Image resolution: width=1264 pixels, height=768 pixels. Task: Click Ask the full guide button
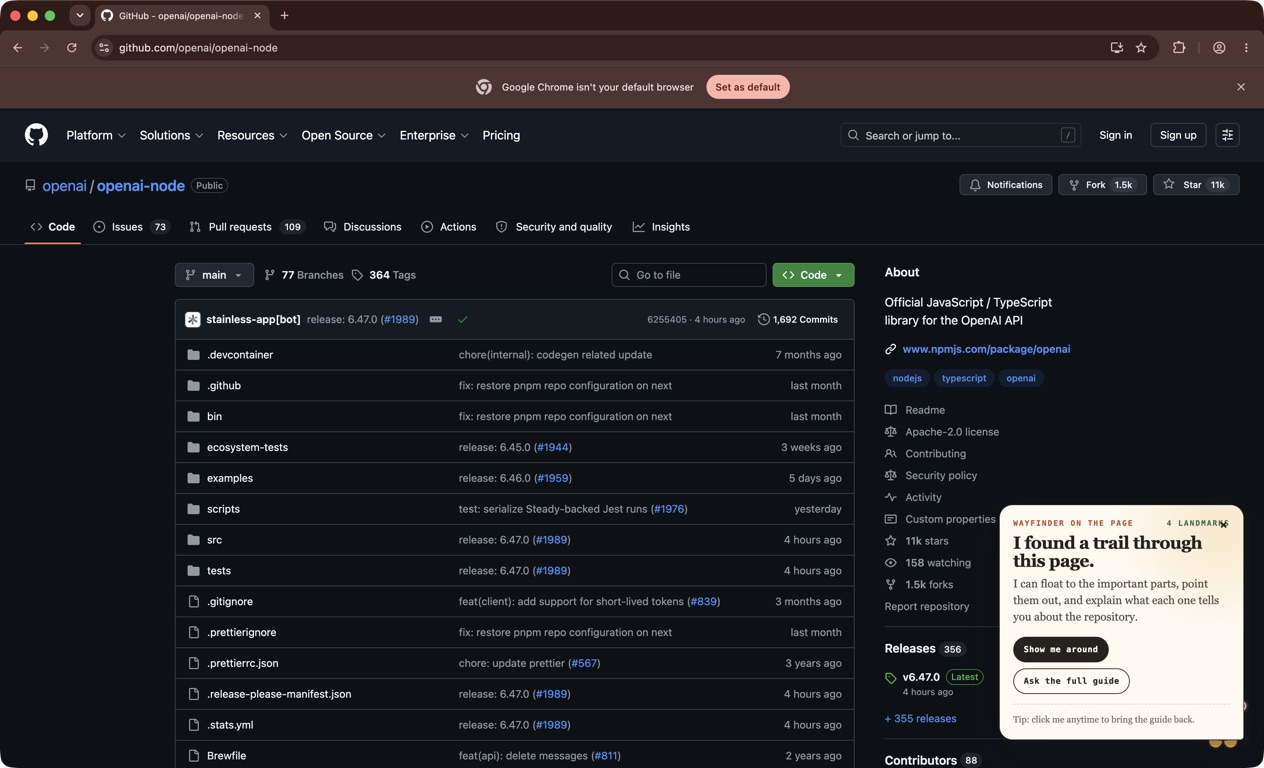(x=1071, y=681)
